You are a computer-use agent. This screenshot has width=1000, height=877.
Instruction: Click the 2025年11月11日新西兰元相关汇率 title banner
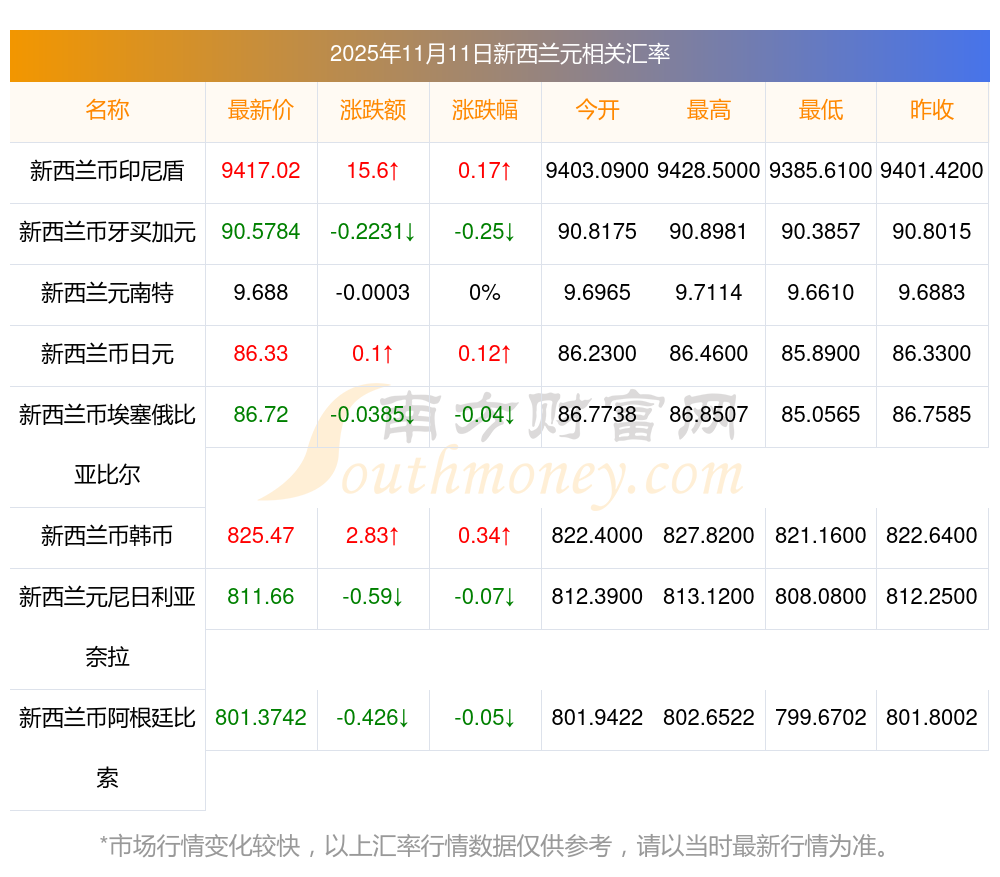pos(500,54)
